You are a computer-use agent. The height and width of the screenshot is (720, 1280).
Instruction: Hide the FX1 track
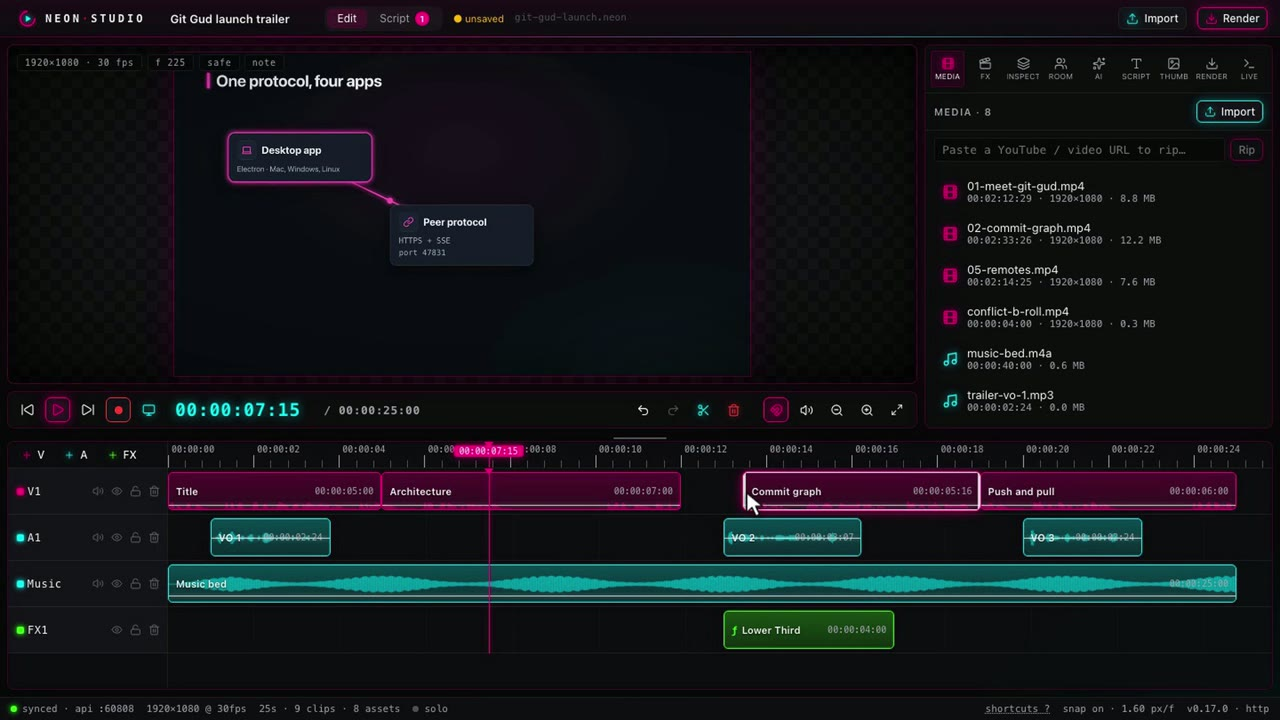pyautogui.click(x=116, y=630)
